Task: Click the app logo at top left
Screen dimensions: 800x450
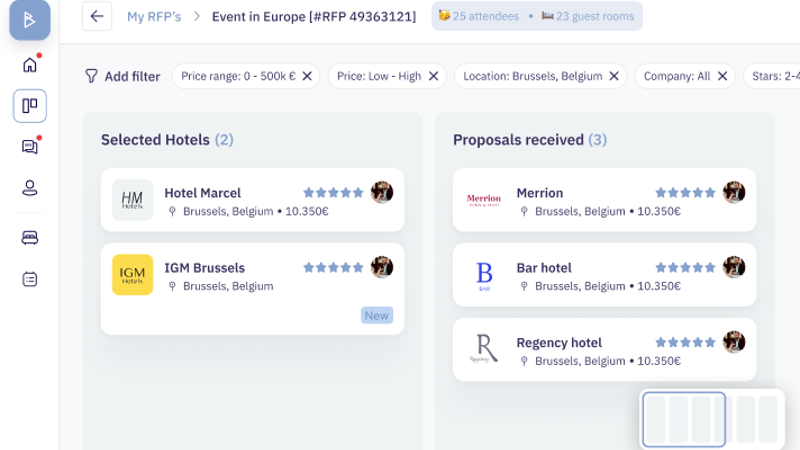Action: pos(30,19)
